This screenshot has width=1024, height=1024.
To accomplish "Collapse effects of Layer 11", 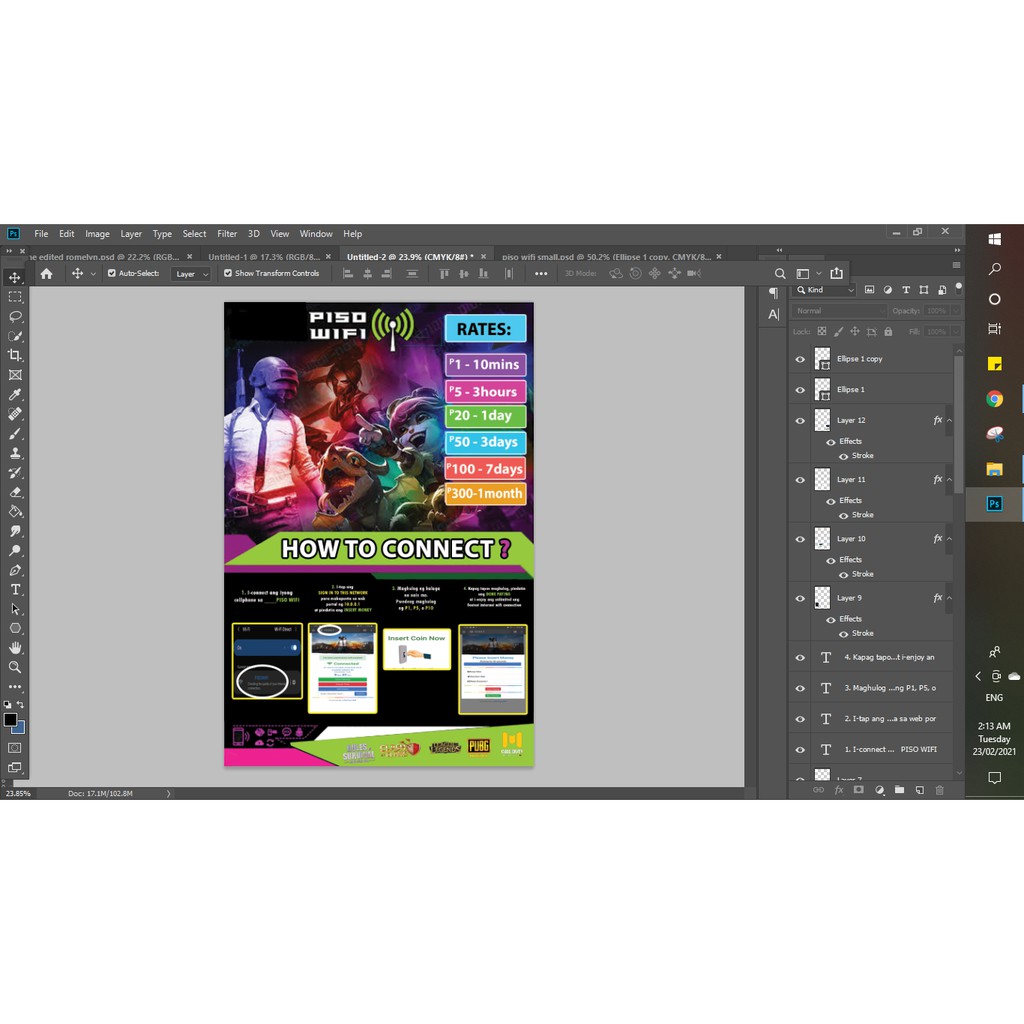I will point(949,480).
